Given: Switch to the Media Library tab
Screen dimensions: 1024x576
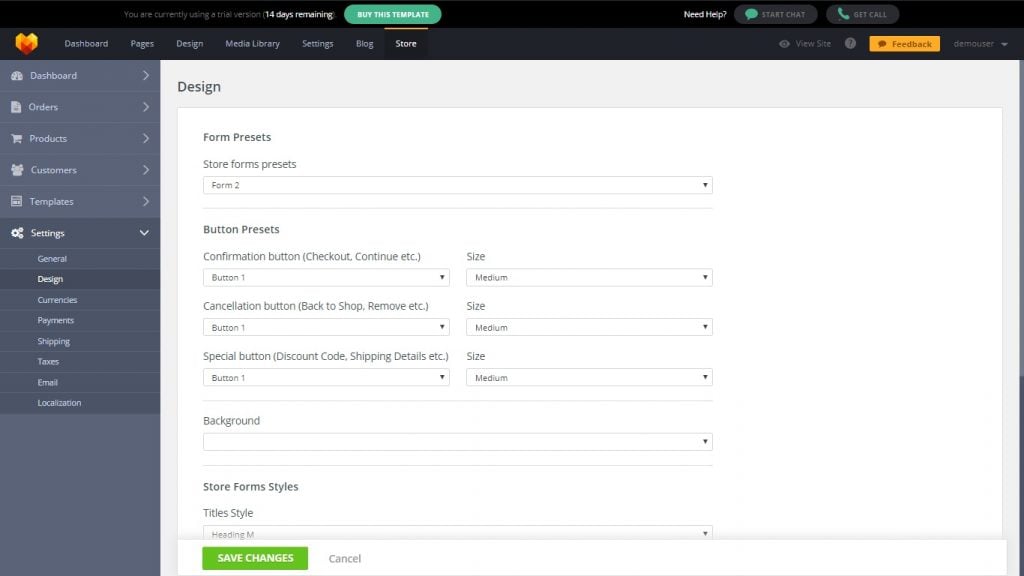Looking at the screenshot, I should coord(252,44).
